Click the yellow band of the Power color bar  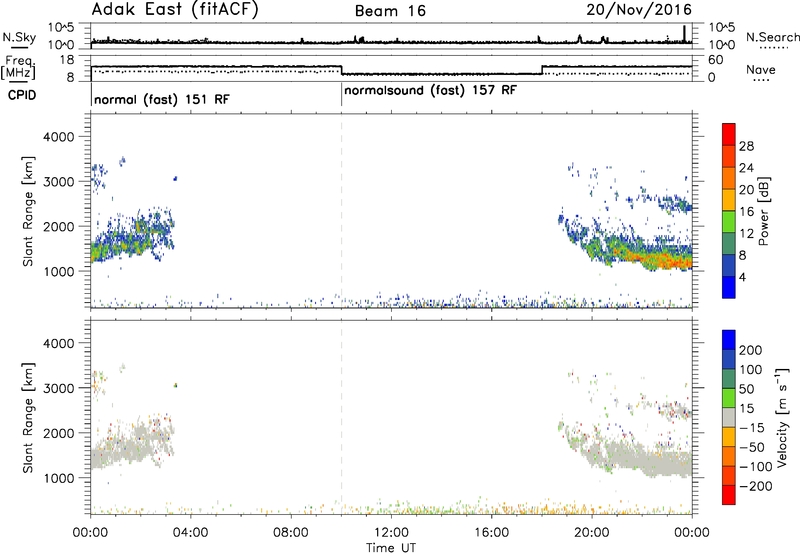729,200
